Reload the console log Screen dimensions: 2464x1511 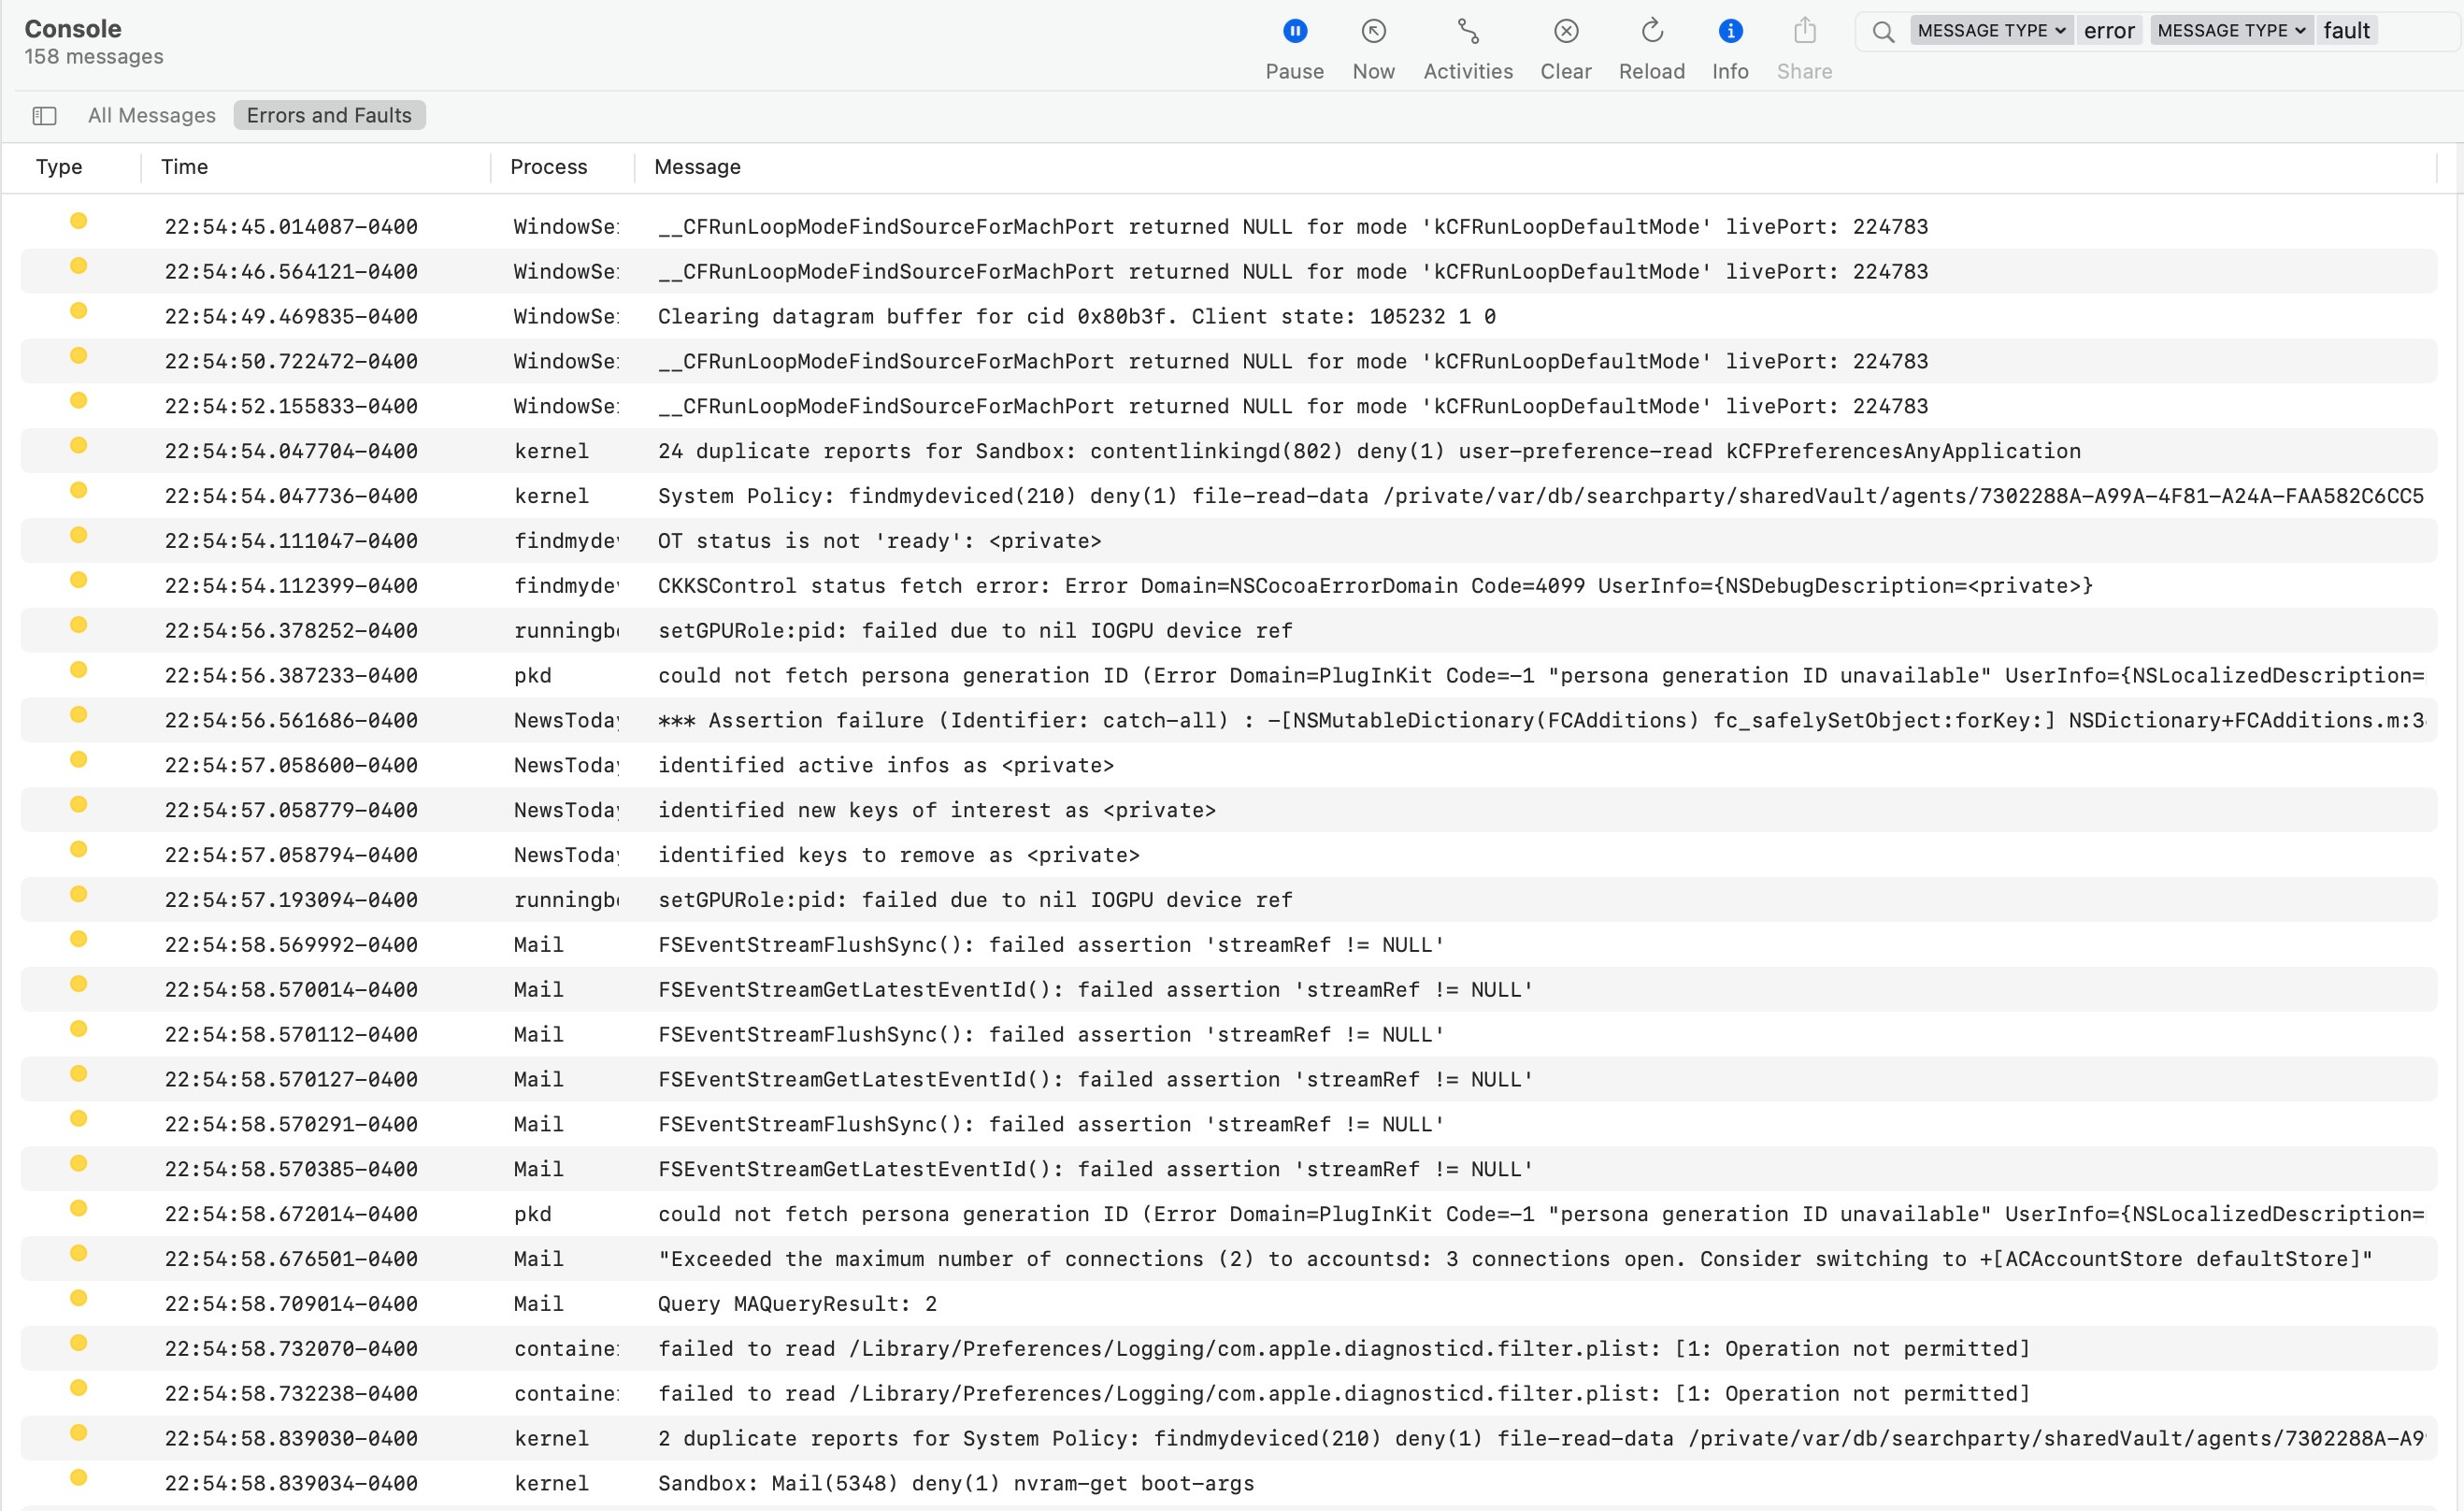tap(1651, 32)
